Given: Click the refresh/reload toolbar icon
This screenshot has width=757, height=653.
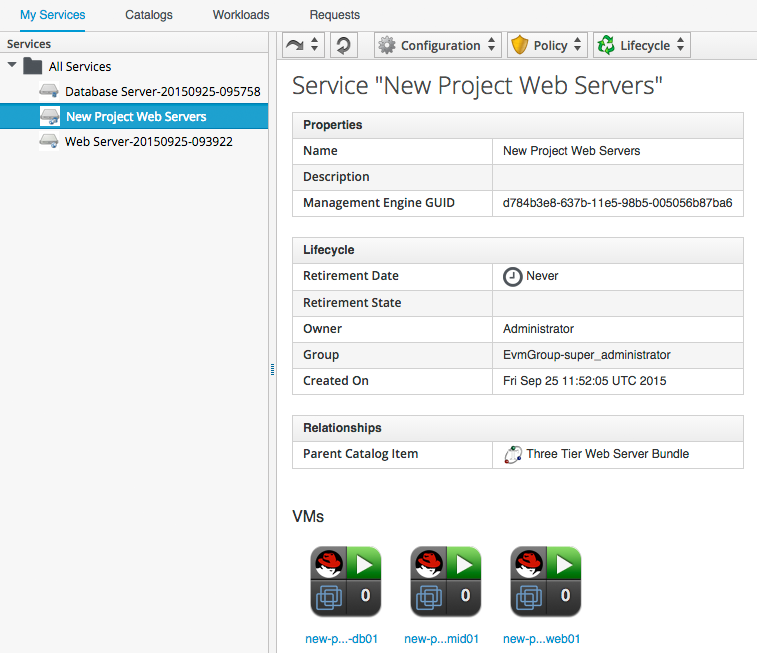Looking at the screenshot, I should pyautogui.click(x=343, y=45).
